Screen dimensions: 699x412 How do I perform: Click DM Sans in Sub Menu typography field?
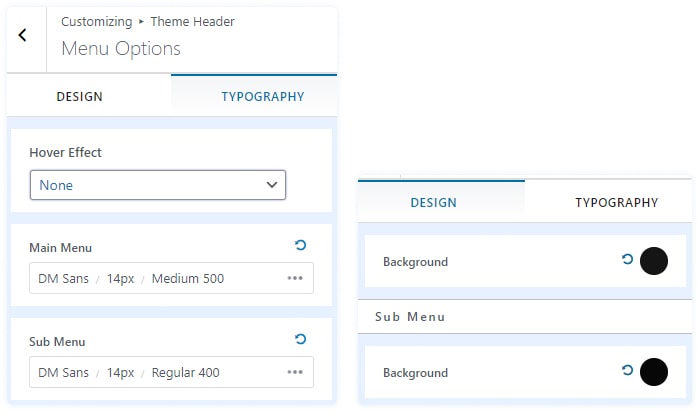point(63,373)
